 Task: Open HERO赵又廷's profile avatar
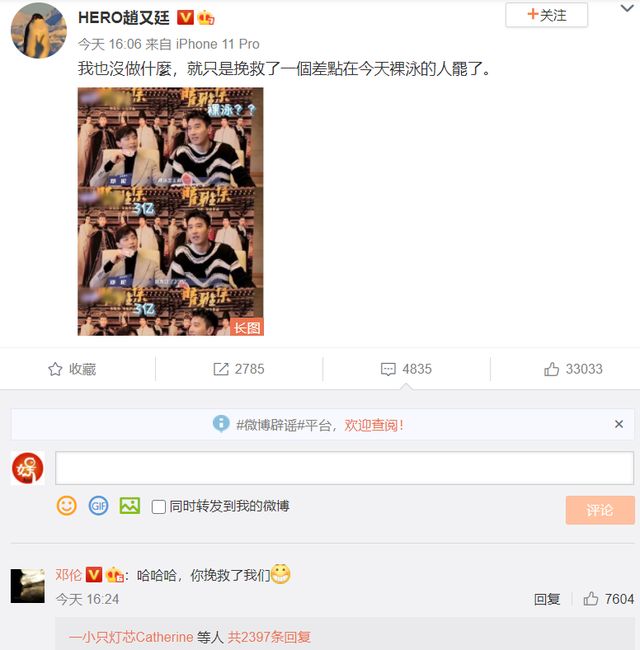[x=39, y=30]
